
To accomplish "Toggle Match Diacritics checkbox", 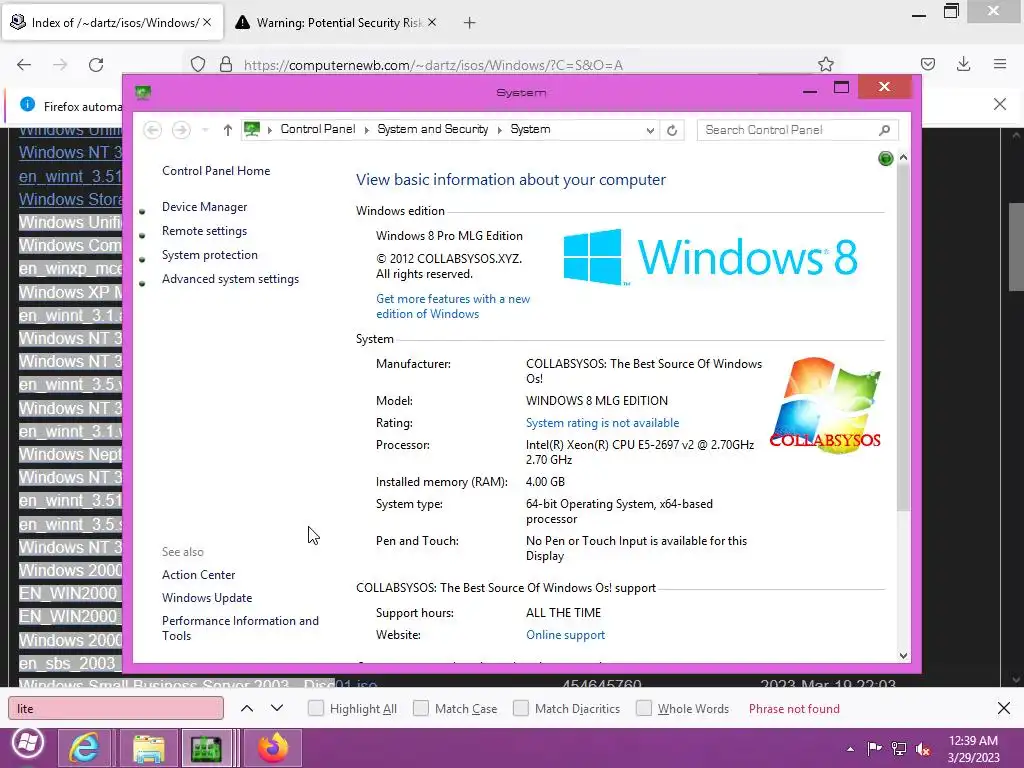I will 520,708.
